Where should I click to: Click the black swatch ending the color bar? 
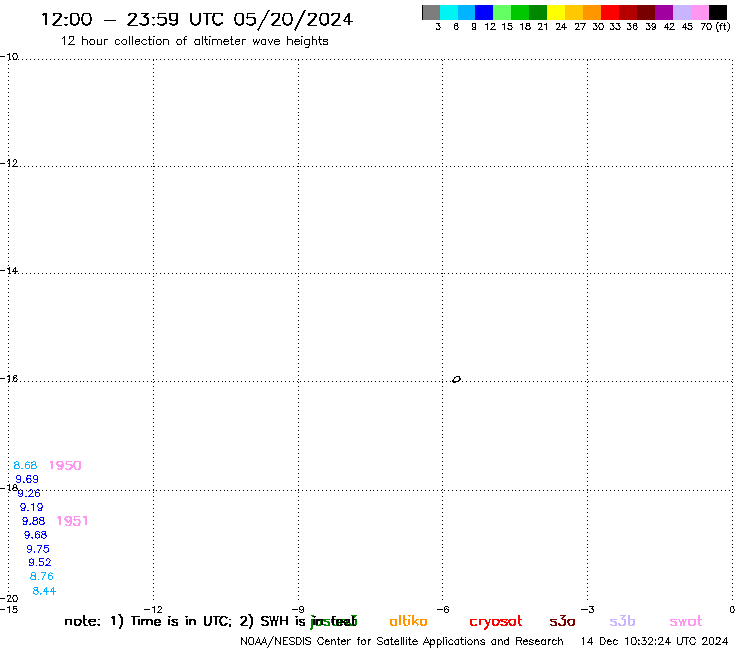[x=718, y=12]
